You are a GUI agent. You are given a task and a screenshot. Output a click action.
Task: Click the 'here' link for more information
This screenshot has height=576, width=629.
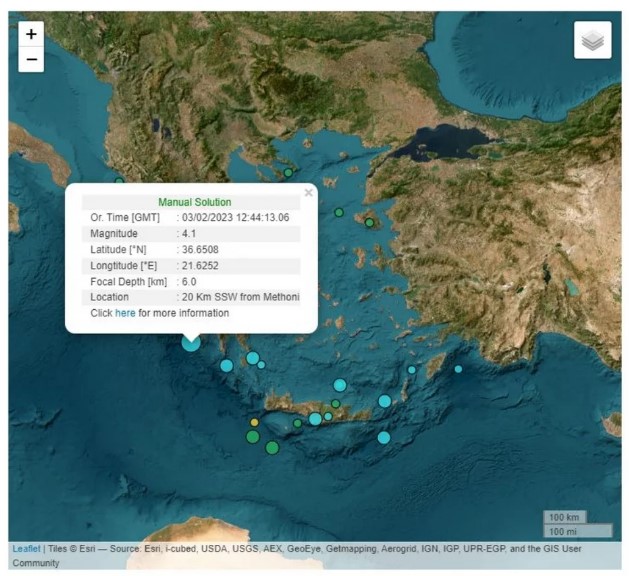point(125,313)
